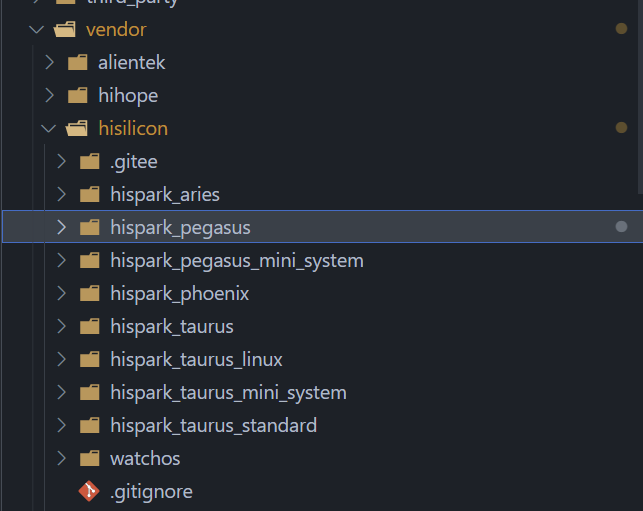Viewport: 643px width, 511px height.
Task: Click the modified dot on hisilicon row
Action: (621, 128)
